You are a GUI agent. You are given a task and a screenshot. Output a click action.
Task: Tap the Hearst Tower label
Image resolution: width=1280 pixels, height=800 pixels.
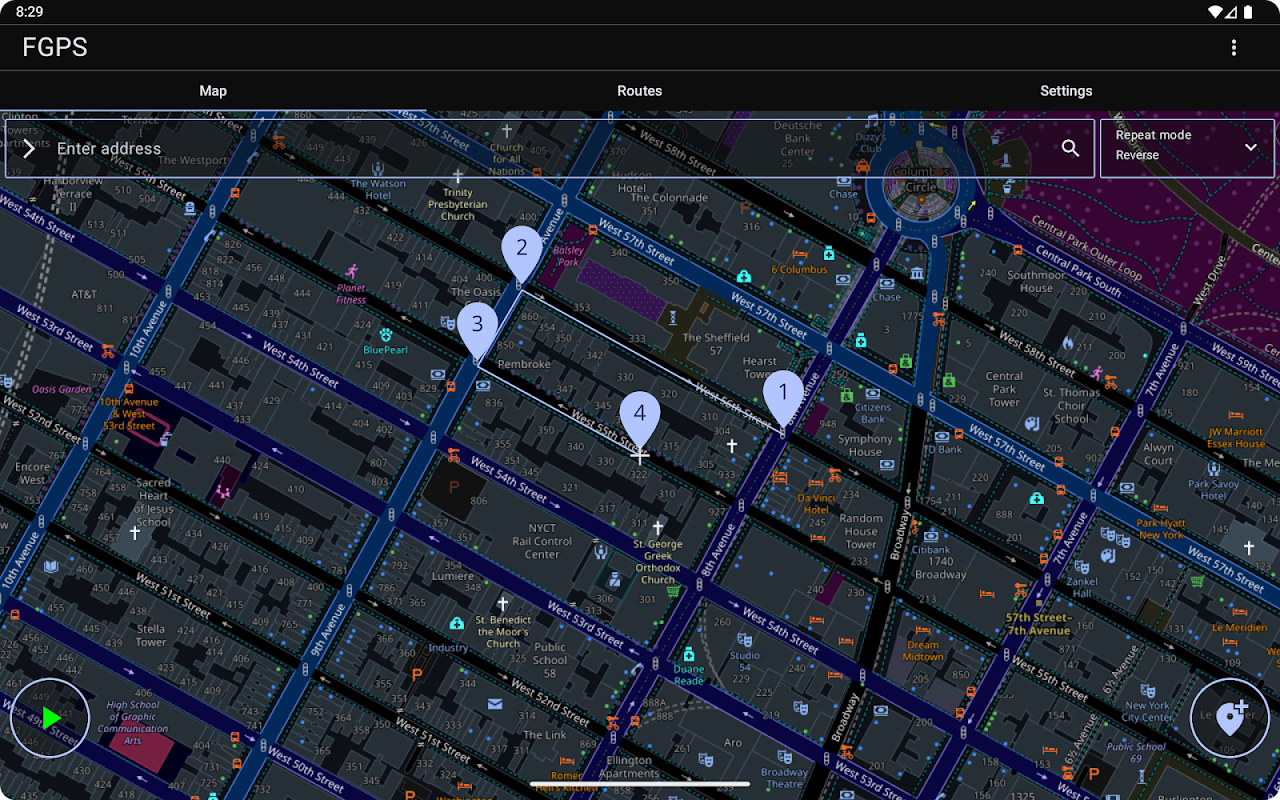tap(759, 367)
